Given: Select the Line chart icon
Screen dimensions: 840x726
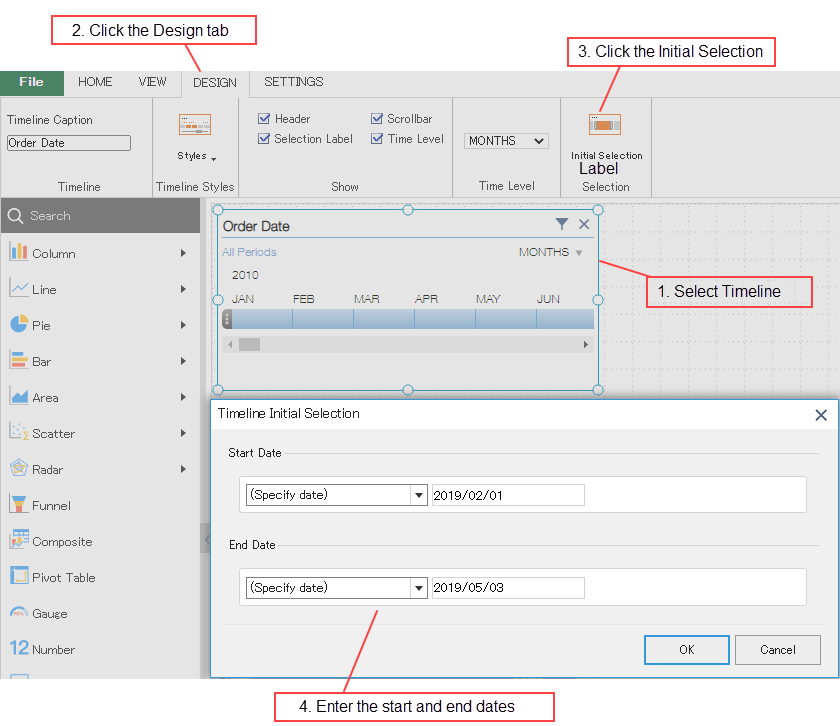Looking at the screenshot, I should tap(19, 288).
